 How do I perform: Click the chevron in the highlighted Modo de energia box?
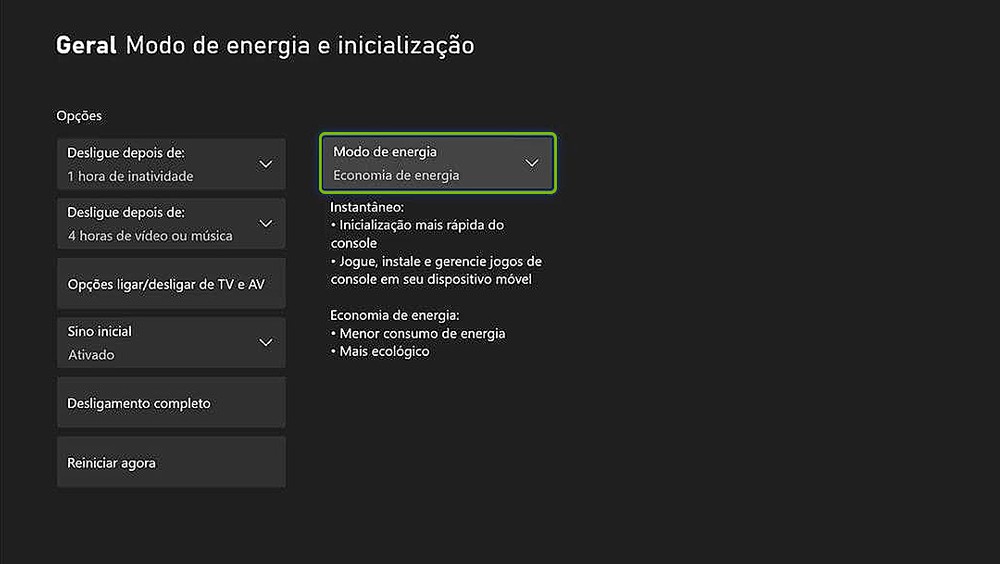coord(532,163)
